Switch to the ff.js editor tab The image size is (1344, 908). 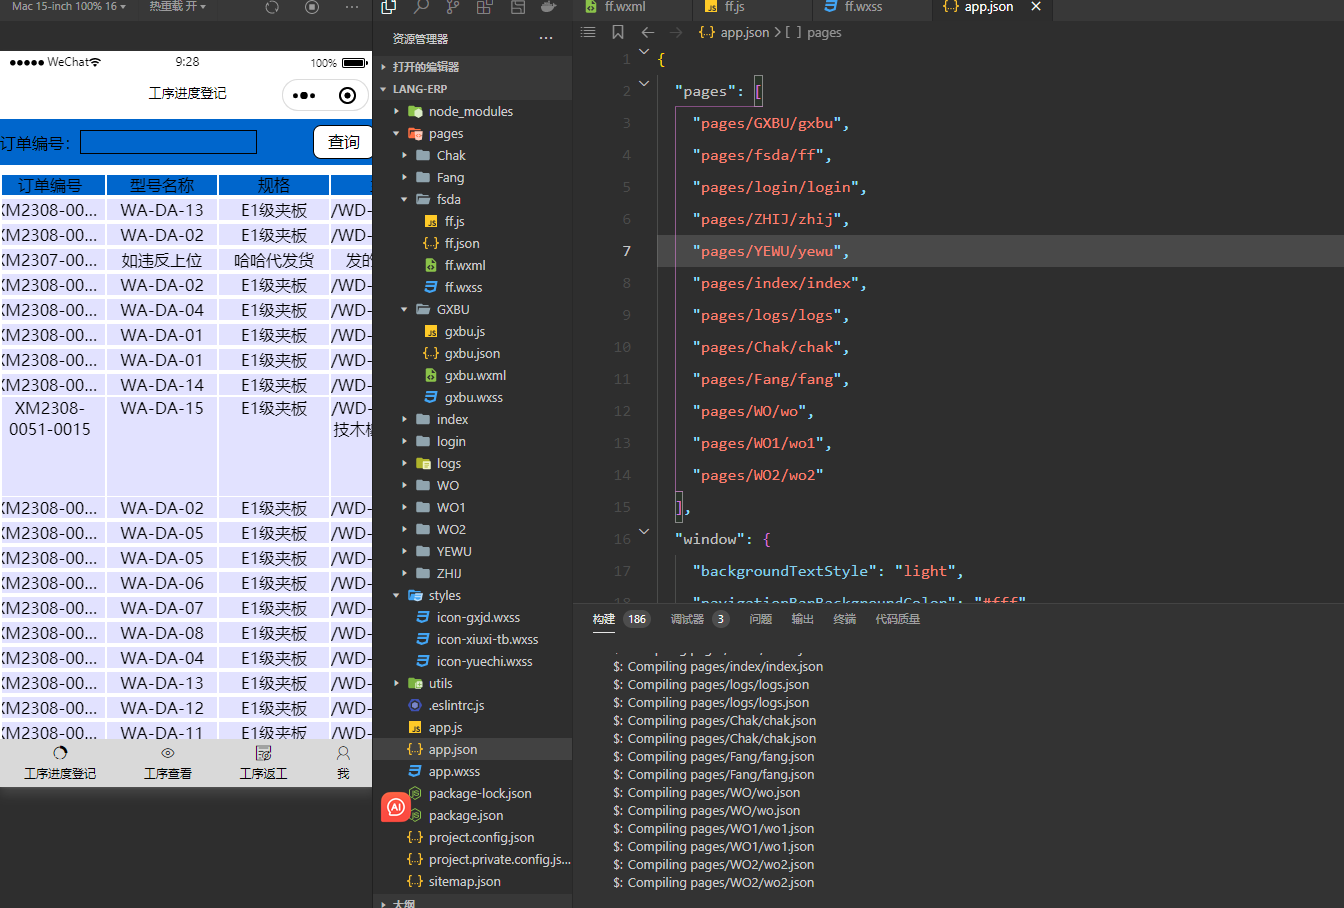pyautogui.click(x=734, y=6)
